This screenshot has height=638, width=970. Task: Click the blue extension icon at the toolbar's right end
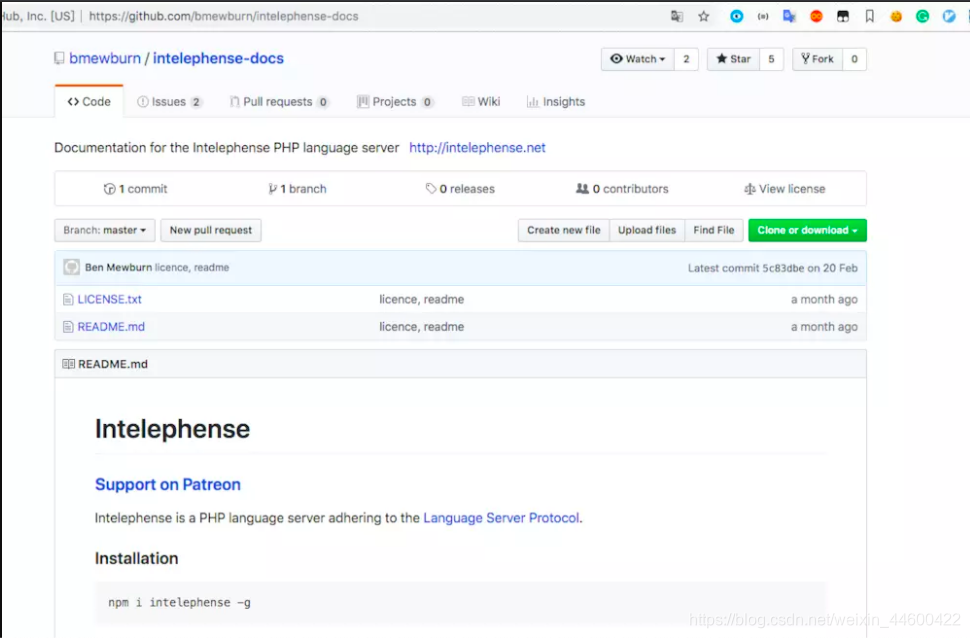pos(949,16)
